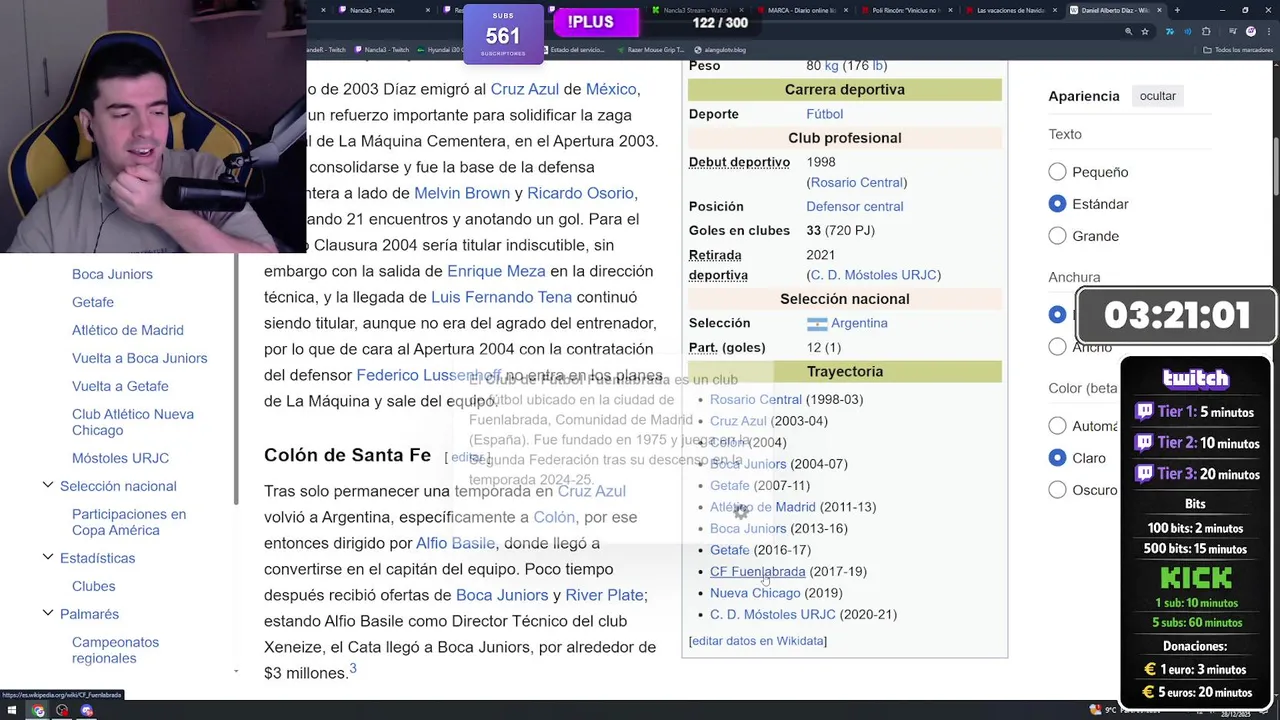Open the Enrique Meza article link
Image resolution: width=1280 pixels, height=720 pixels.
coord(496,271)
